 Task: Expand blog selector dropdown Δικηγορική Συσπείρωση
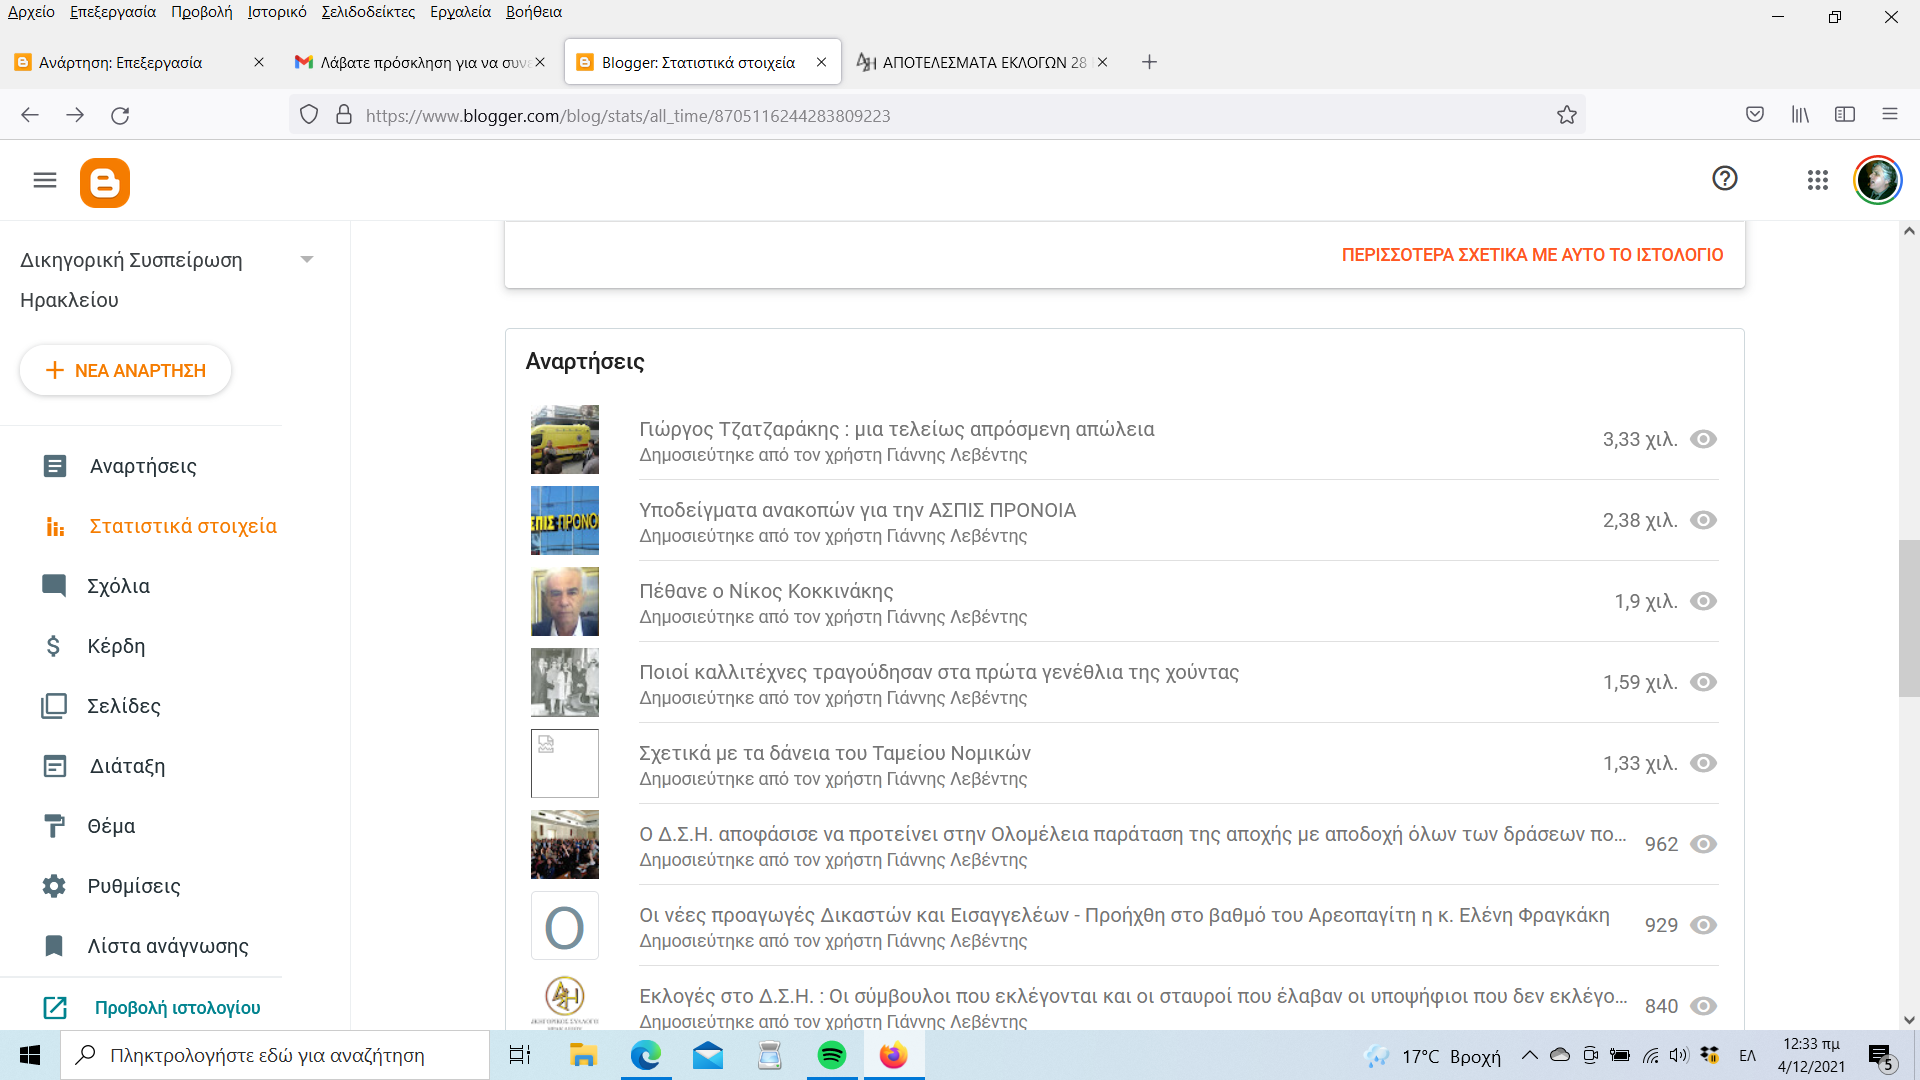[307, 260]
